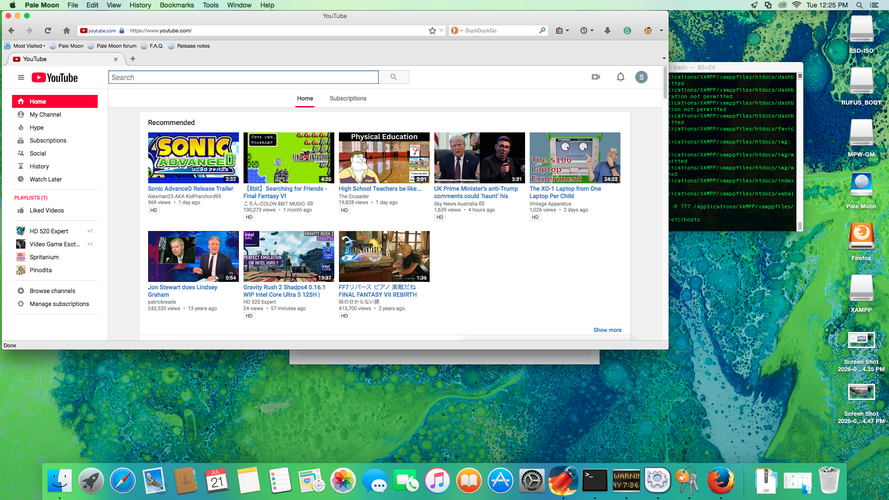Go to the browser home page

pos(66,31)
